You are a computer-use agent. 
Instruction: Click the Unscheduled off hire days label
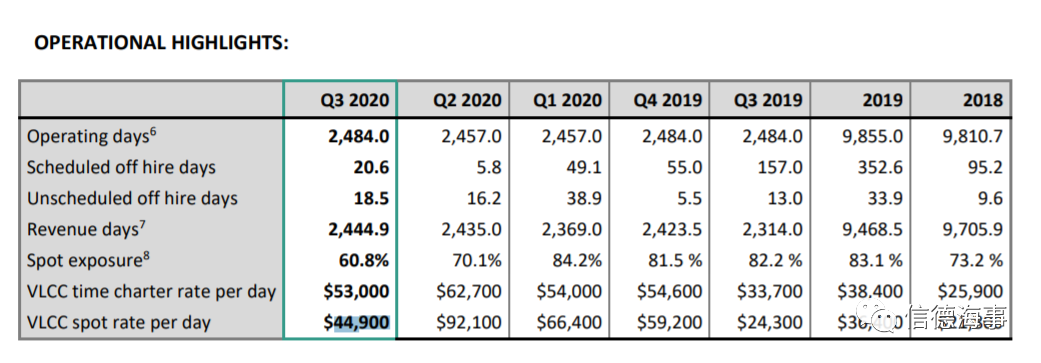132,198
